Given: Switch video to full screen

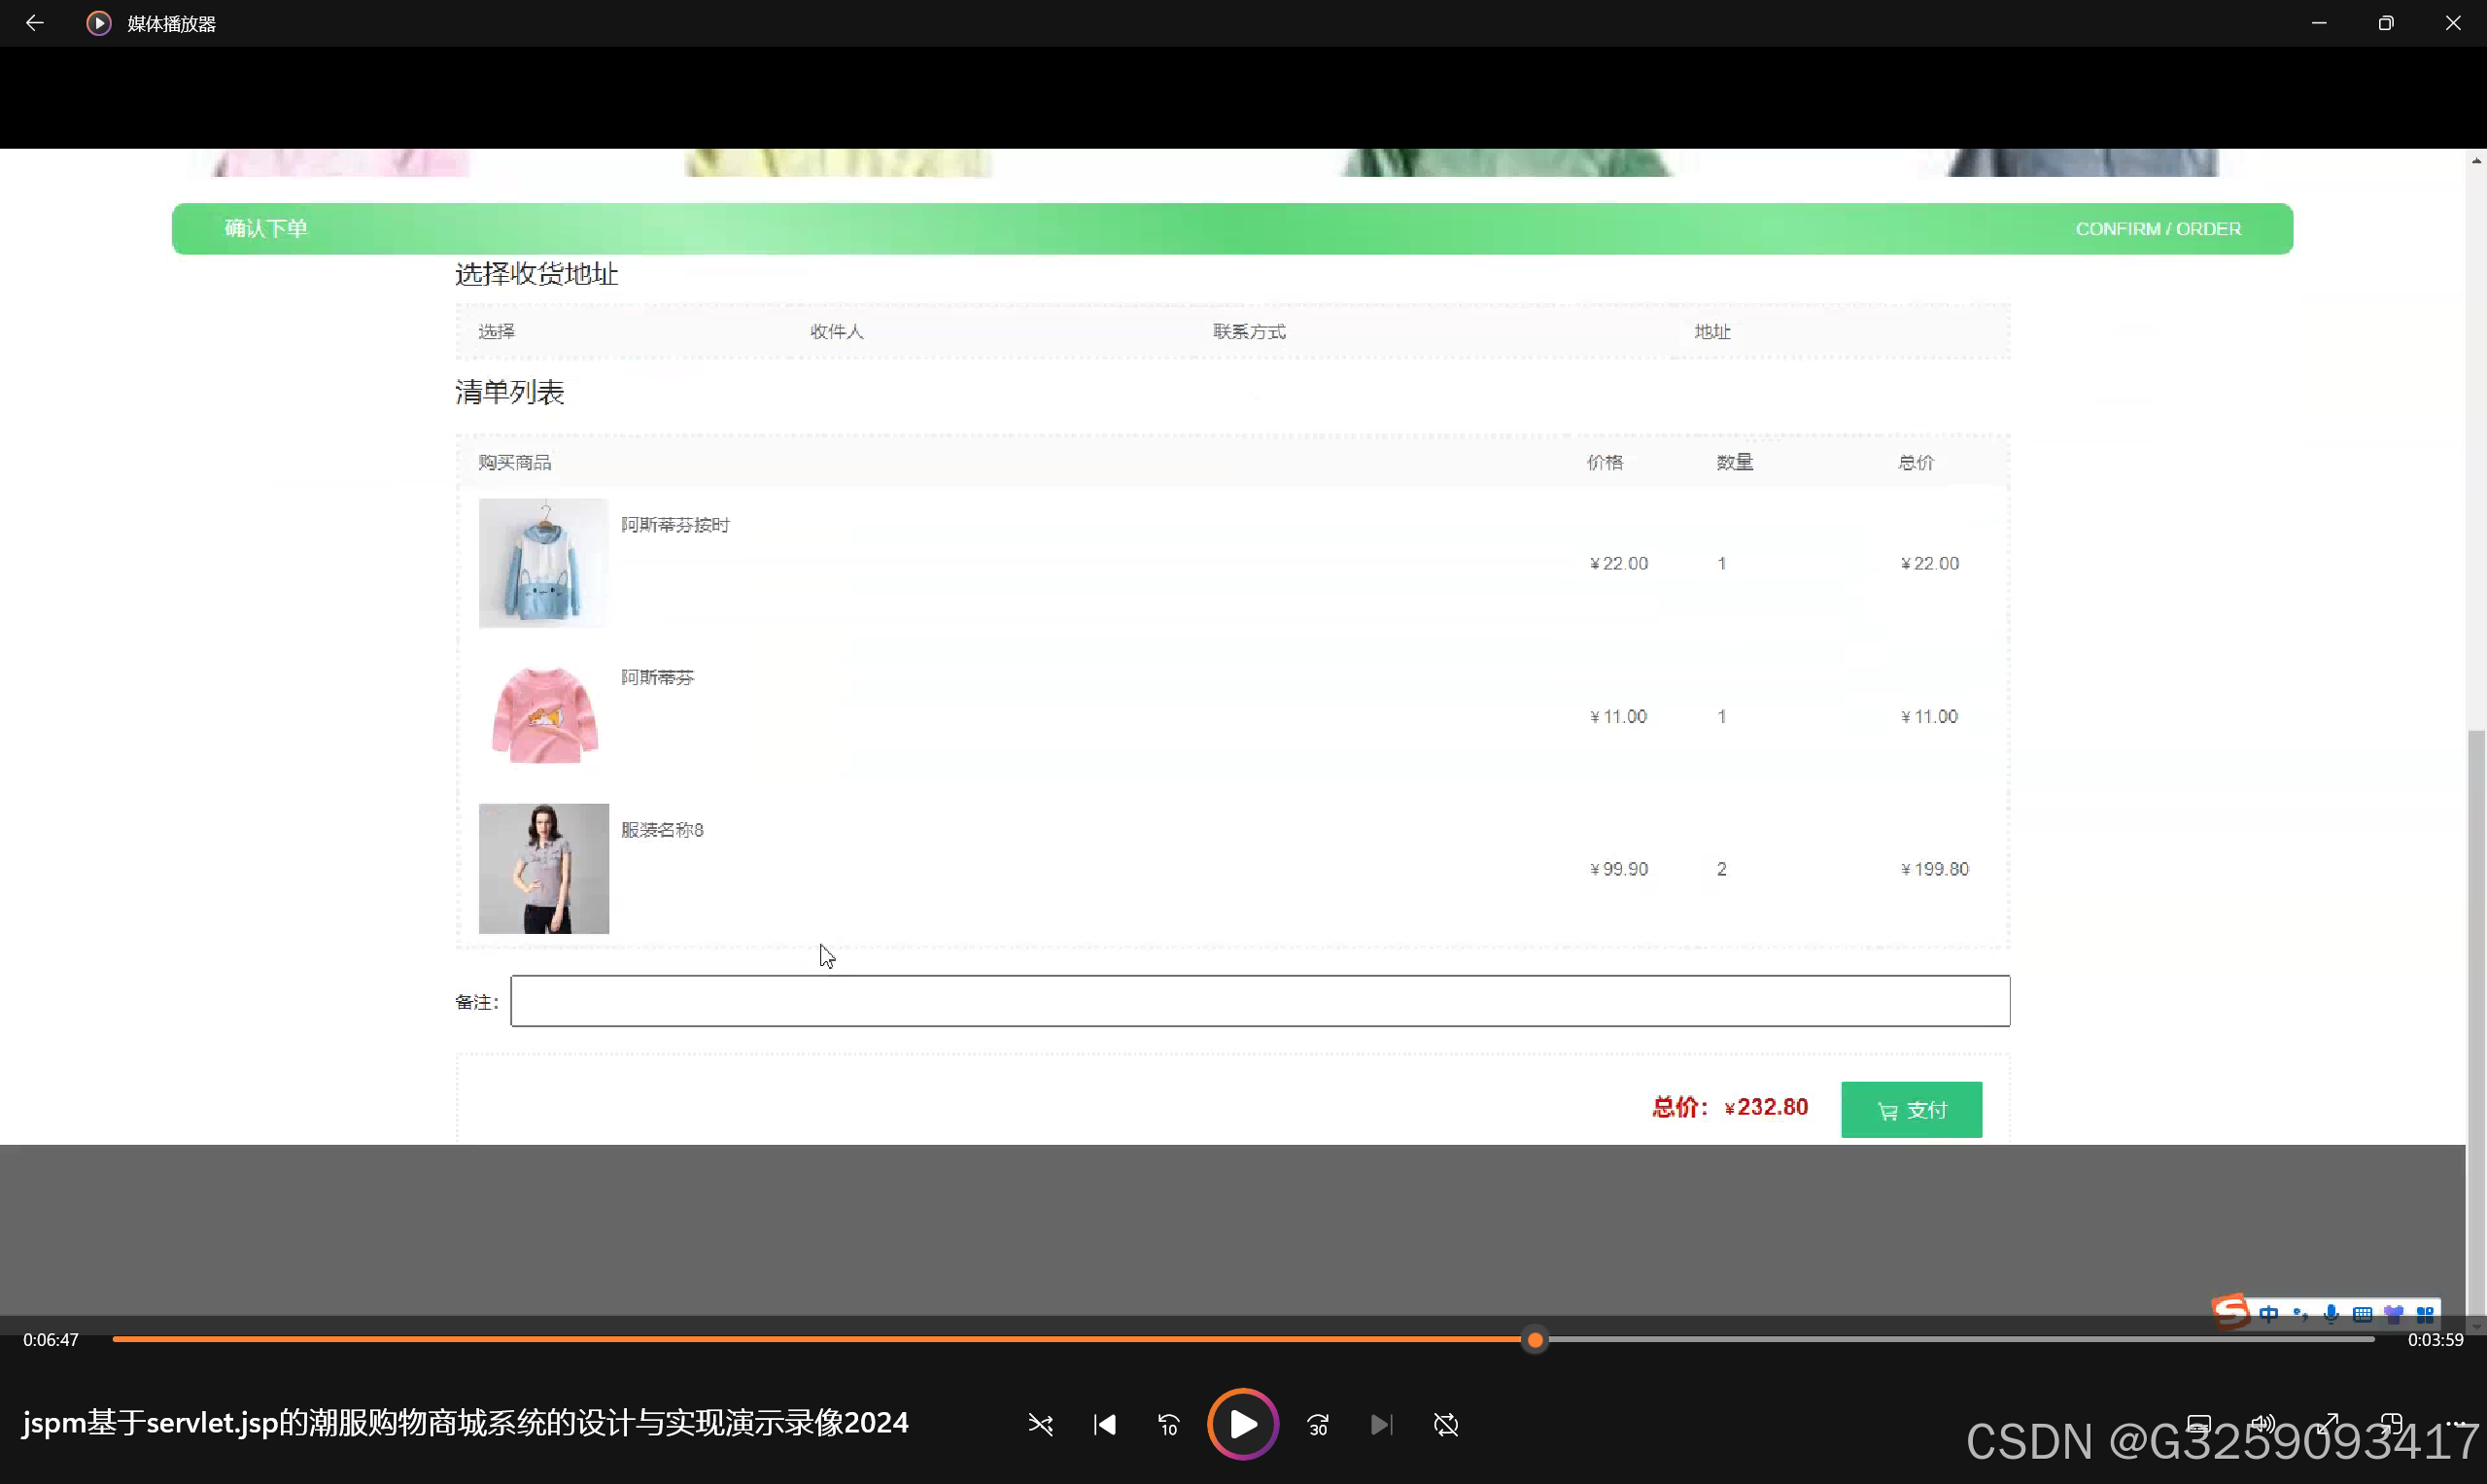Looking at the screenshot, I should click(x=2328, y=1424).
